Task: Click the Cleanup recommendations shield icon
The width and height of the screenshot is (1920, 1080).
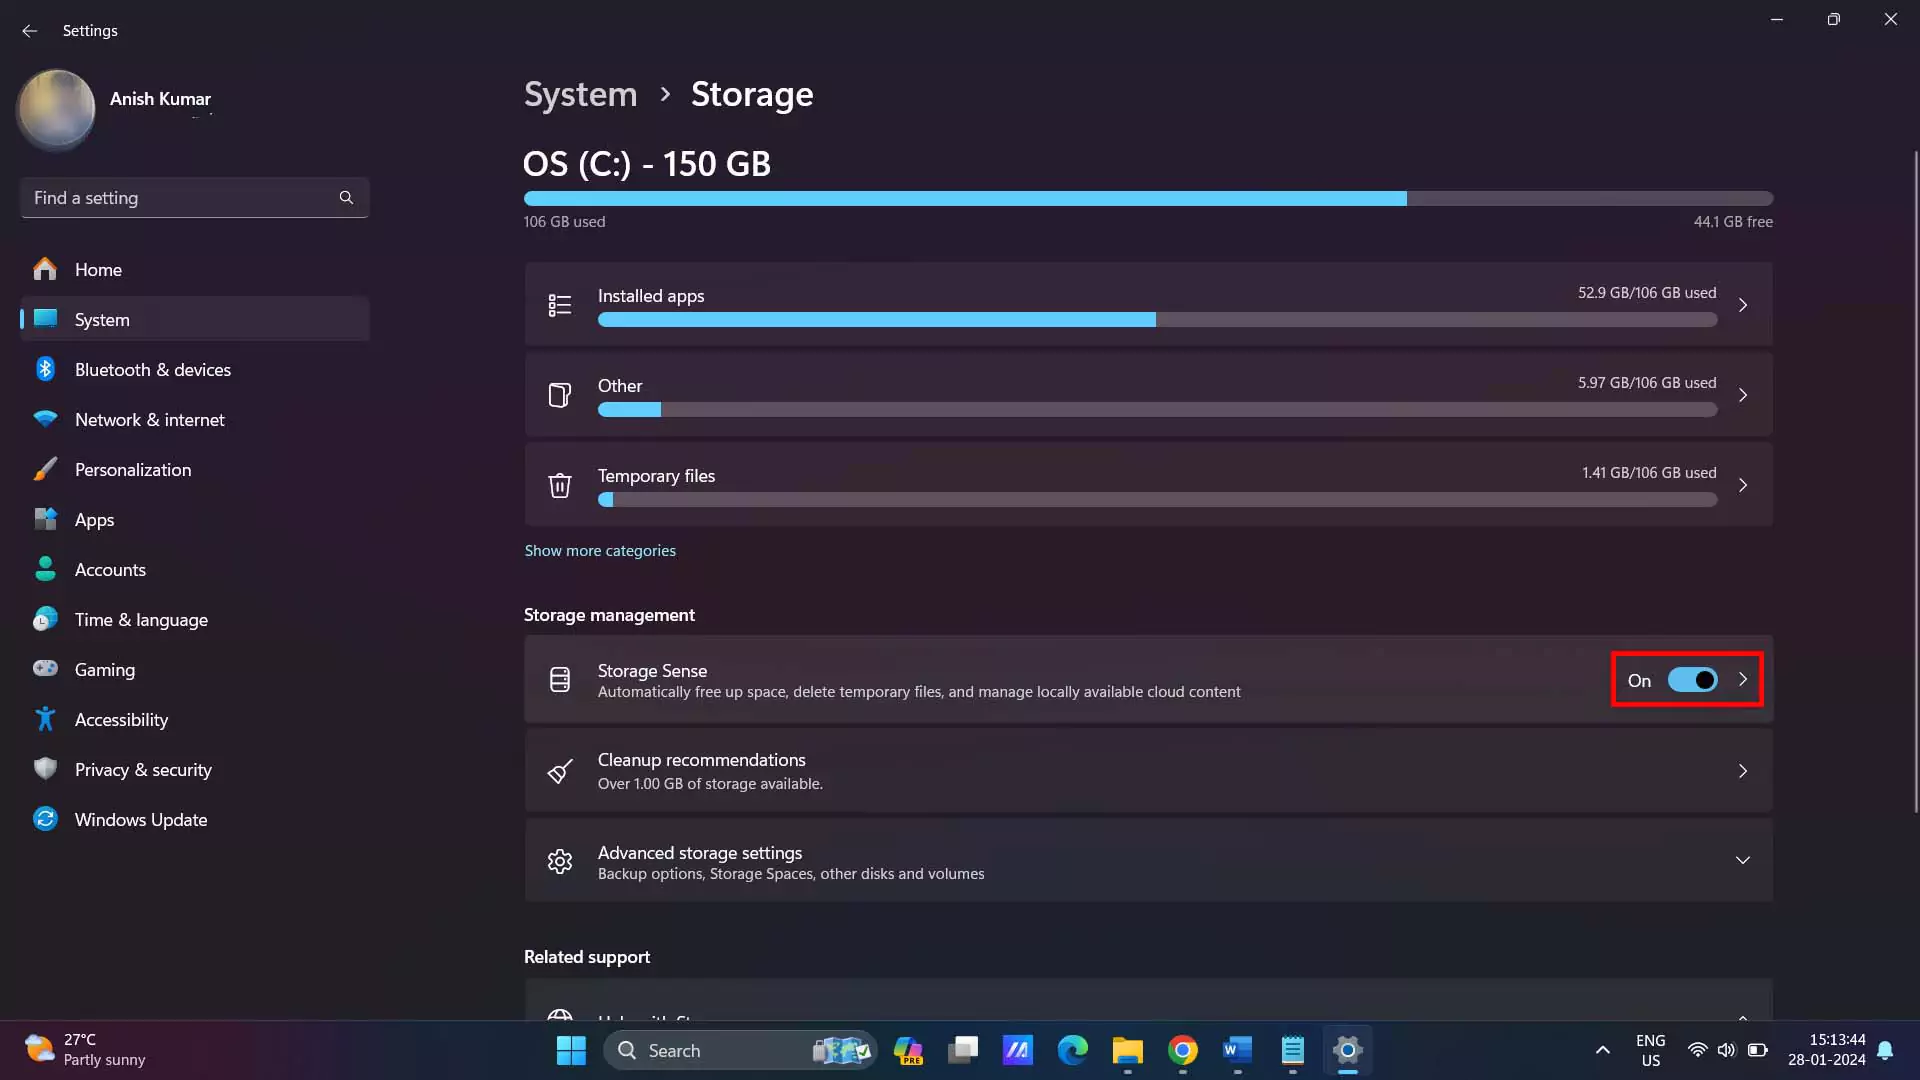Action: pos(560,769)
